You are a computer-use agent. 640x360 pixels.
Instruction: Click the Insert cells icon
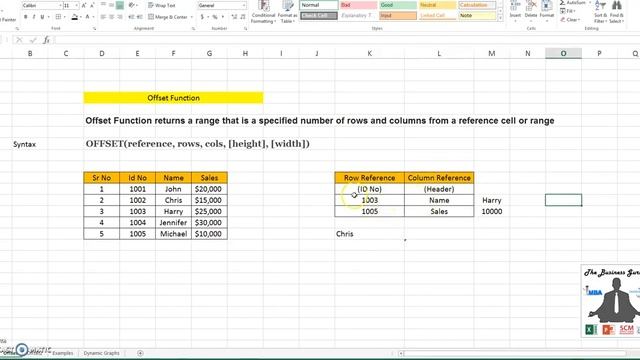click(x=516, y=11)
